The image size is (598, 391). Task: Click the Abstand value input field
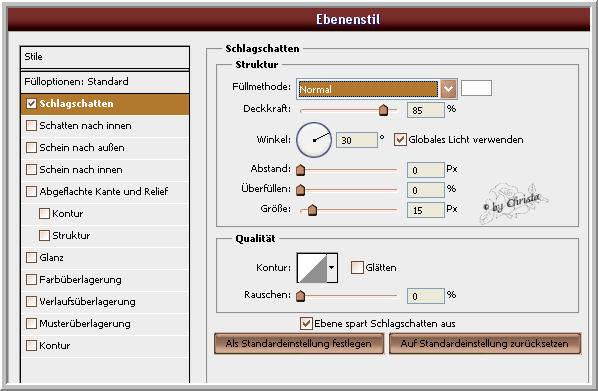[426, 170]
